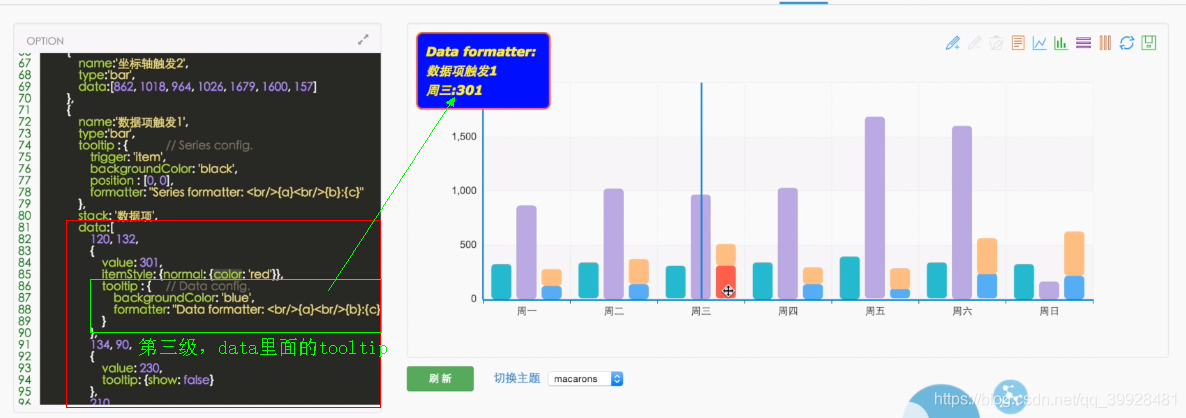This screenshot has height=418, width=1186.
Task: Click code line data:[862, 1018, 964...
Action: click(x=197, y=88)
